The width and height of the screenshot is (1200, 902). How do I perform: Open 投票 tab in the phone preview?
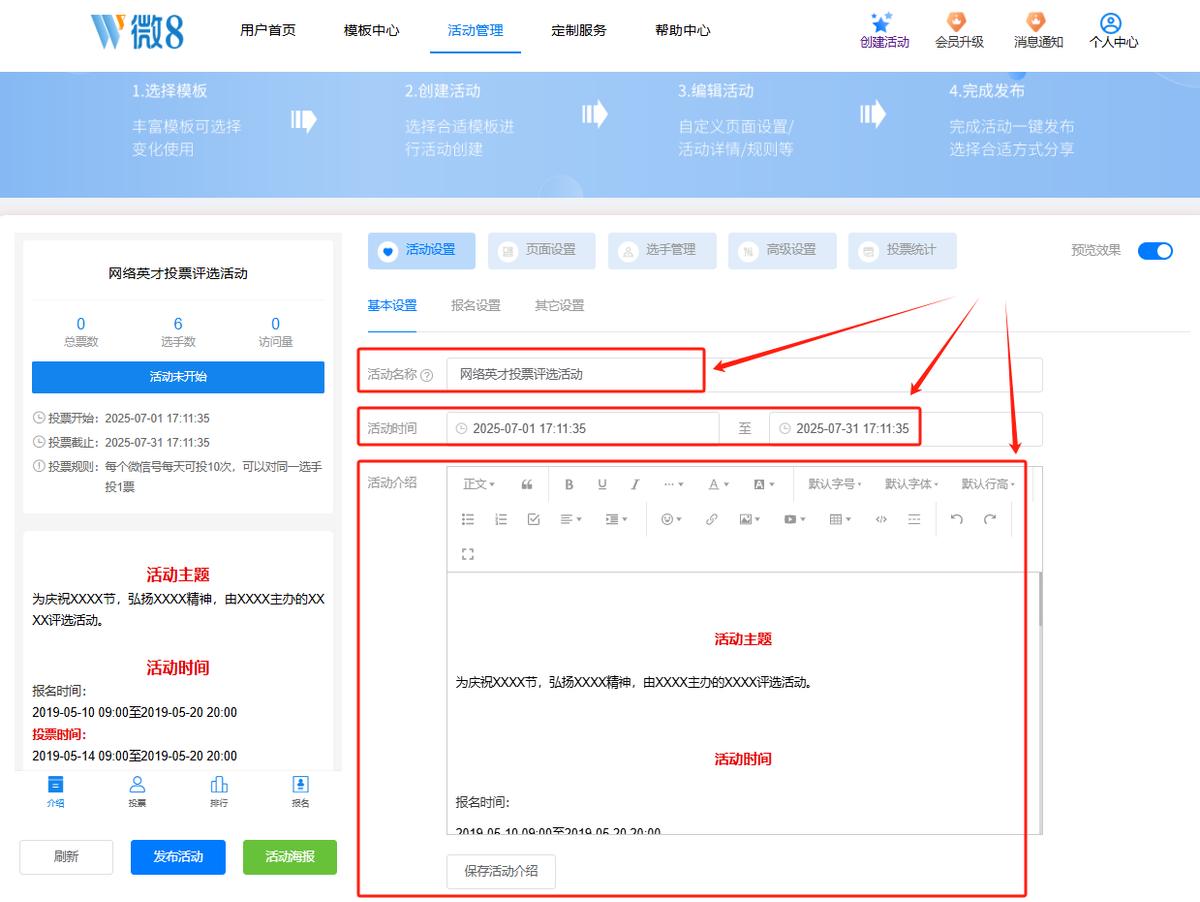[137, 790]
